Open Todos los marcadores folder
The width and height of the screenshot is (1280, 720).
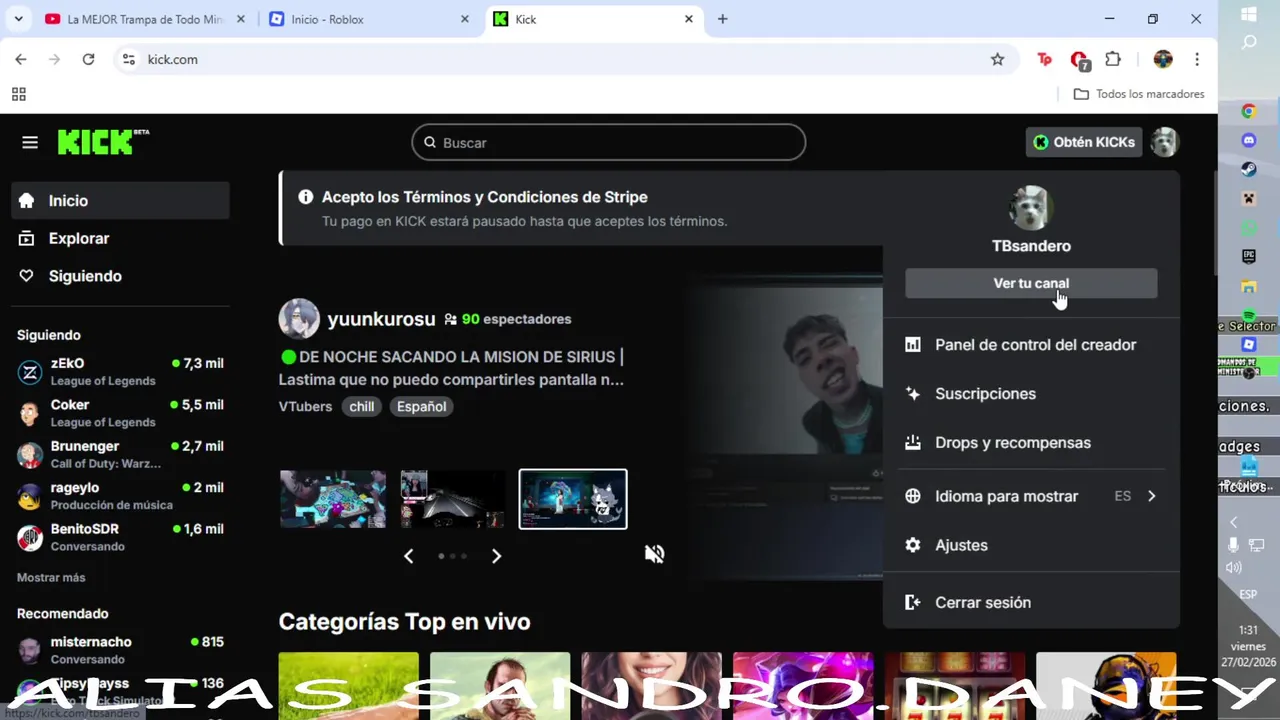1138,94
